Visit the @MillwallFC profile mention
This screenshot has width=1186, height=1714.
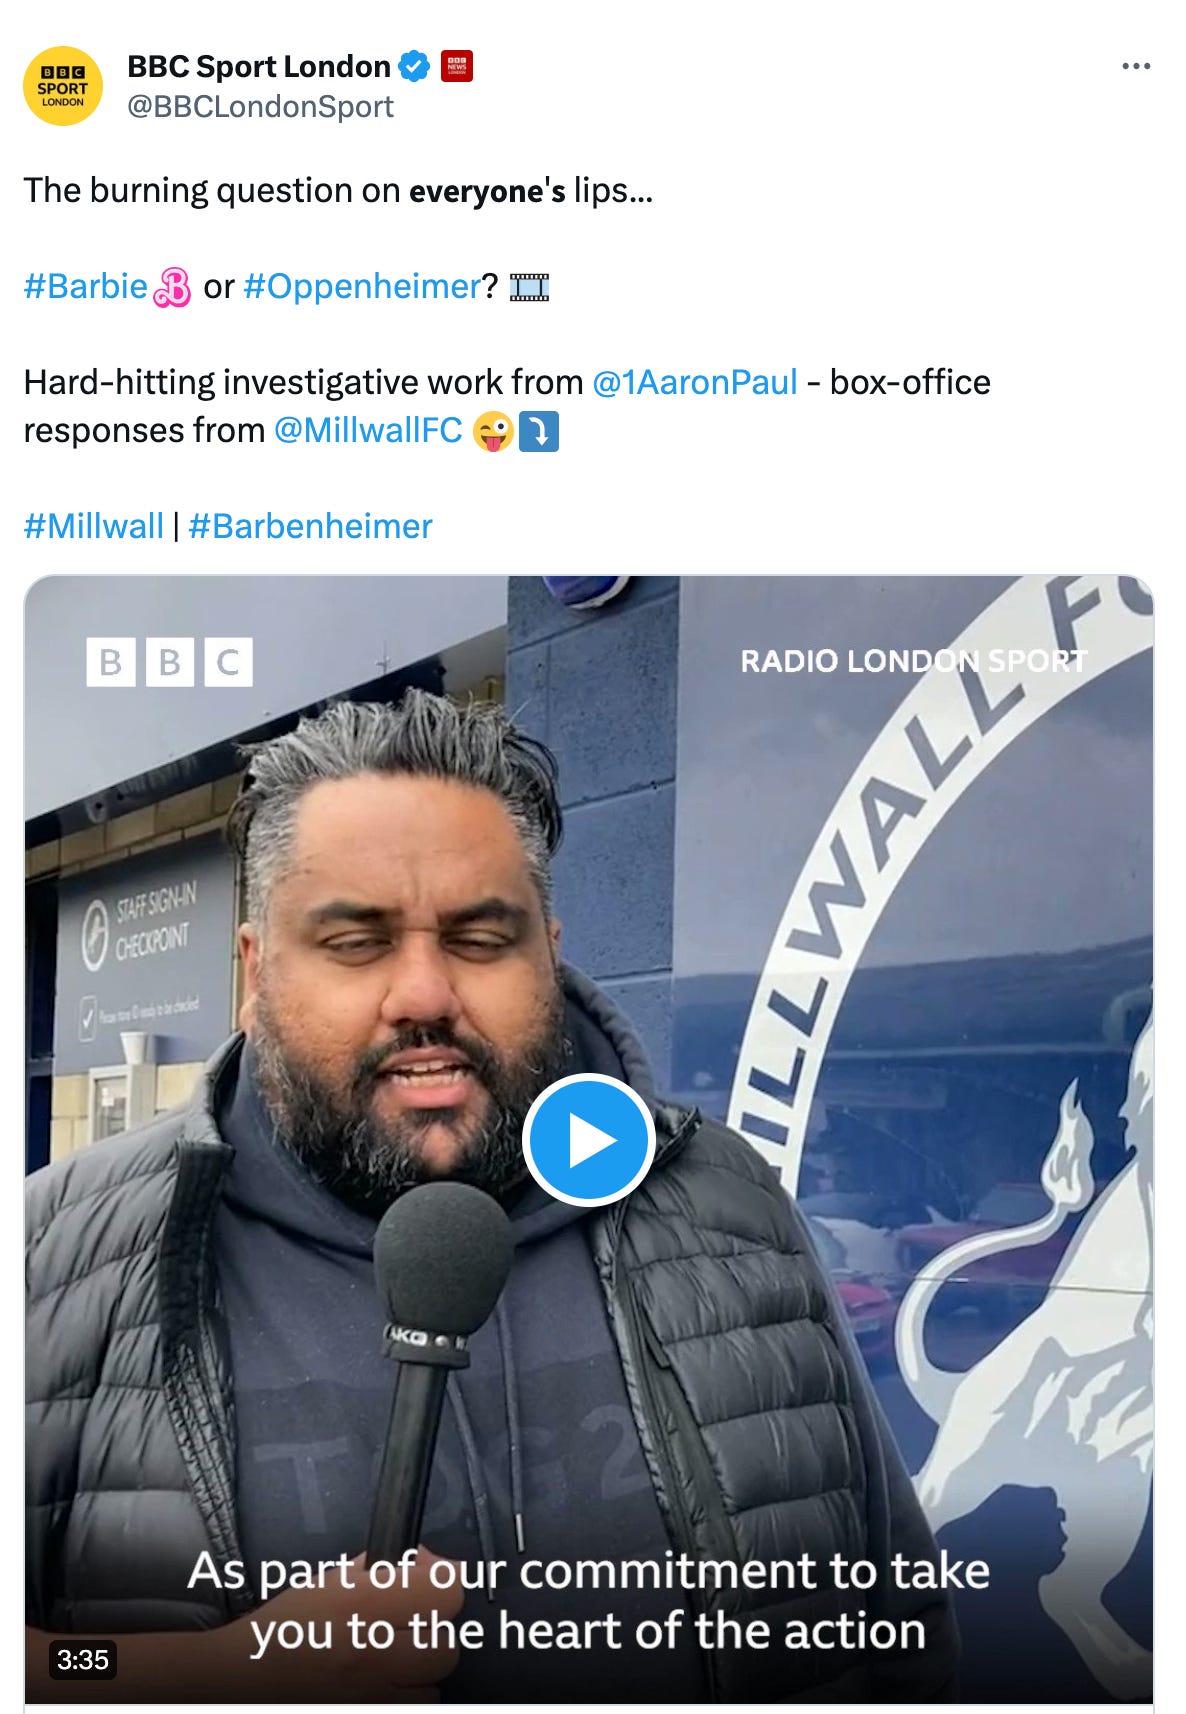(368, 430)
